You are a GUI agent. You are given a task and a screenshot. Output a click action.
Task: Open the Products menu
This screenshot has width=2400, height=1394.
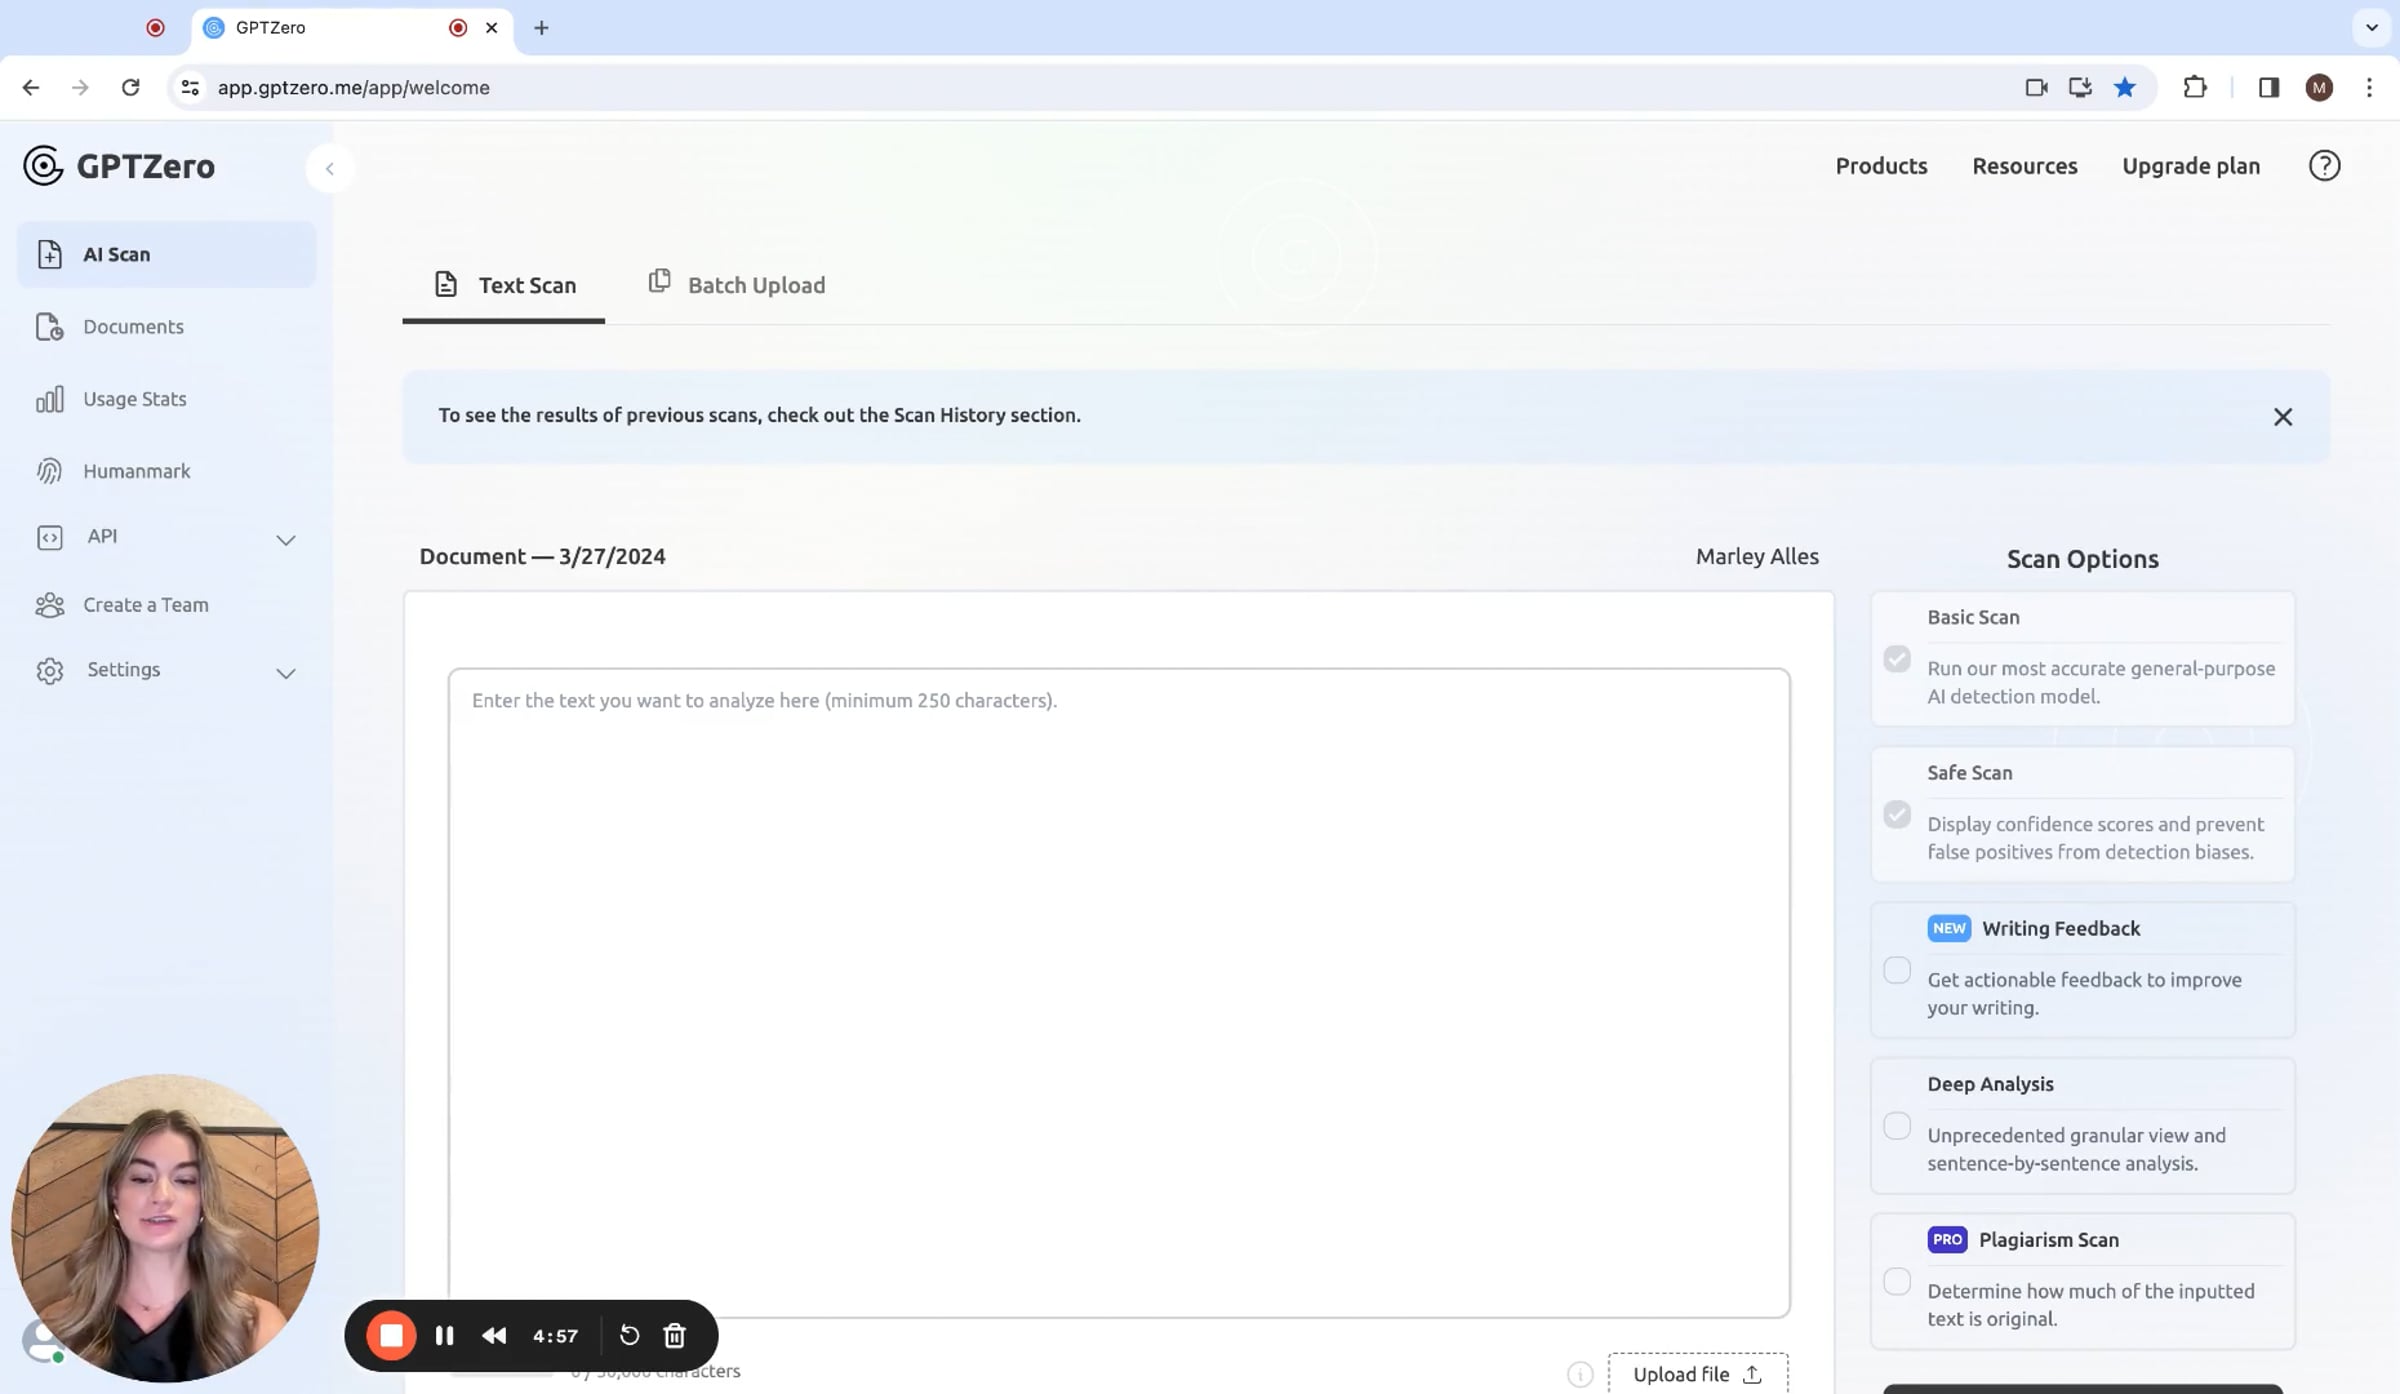pos(1881,166)
